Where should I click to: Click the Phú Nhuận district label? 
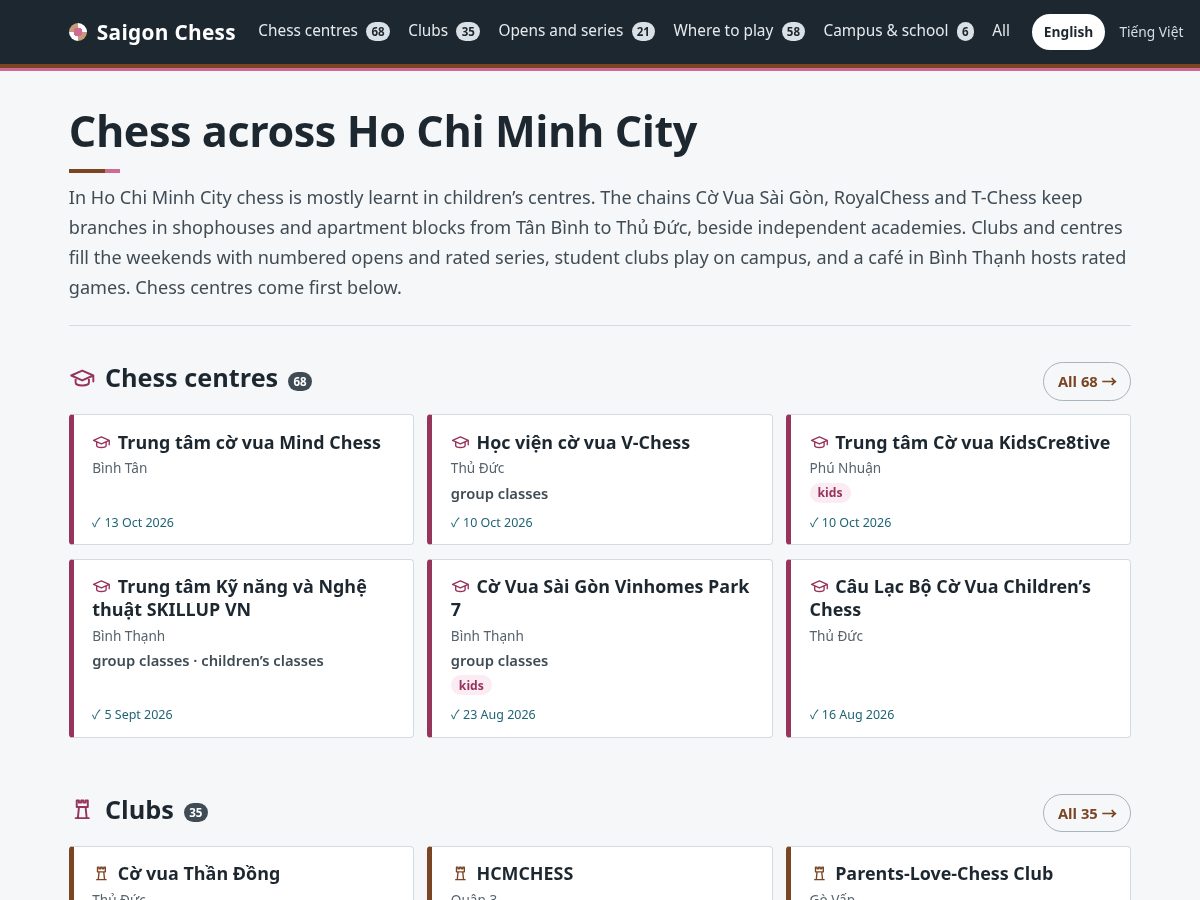pyautogui.click(x=845, y=468)
